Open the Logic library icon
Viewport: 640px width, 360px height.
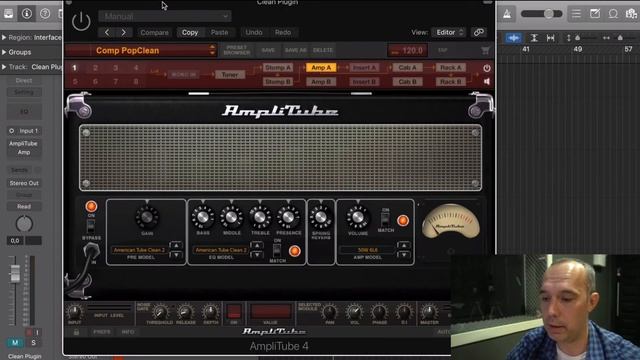[8, 13]
